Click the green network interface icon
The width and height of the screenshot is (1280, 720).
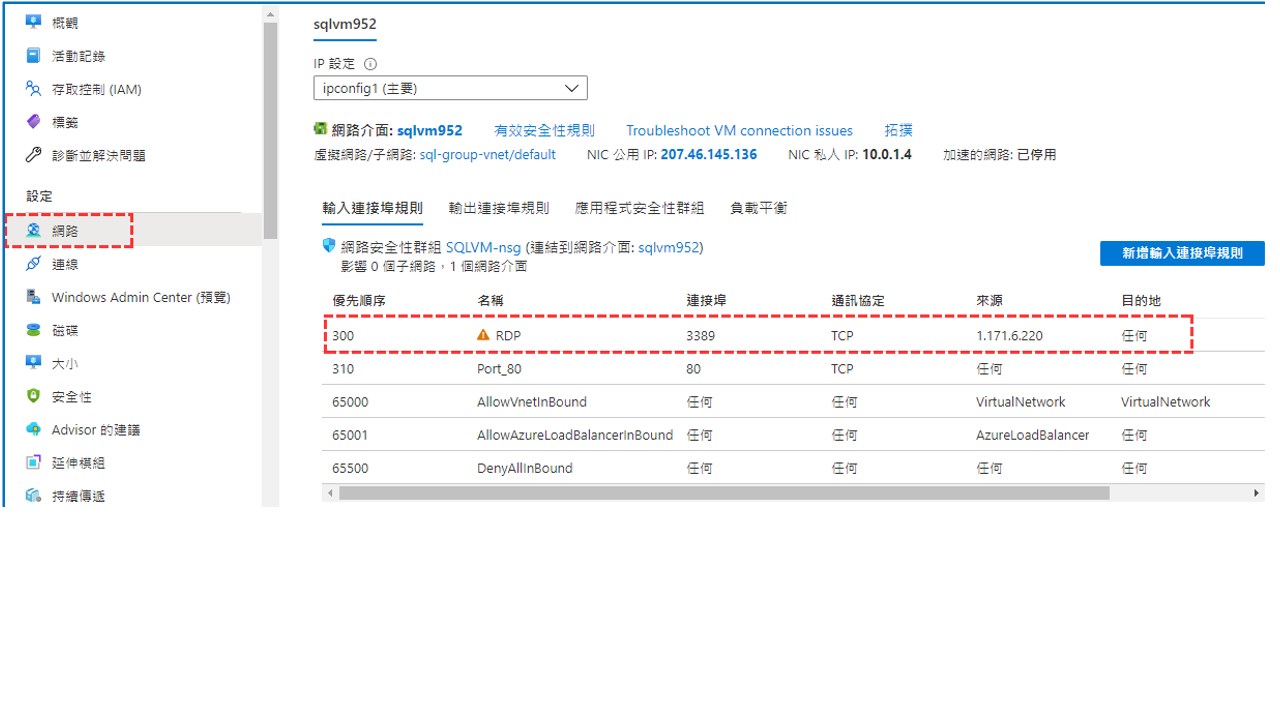tap(320, 129)
